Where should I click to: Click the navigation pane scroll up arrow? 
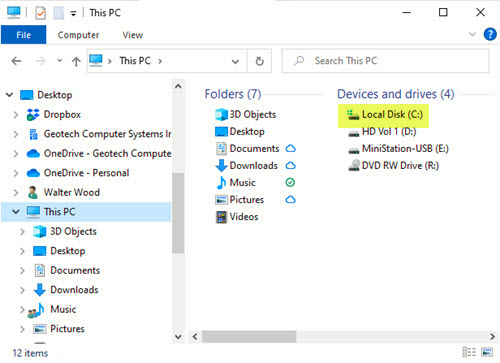(x=178, y=87)
